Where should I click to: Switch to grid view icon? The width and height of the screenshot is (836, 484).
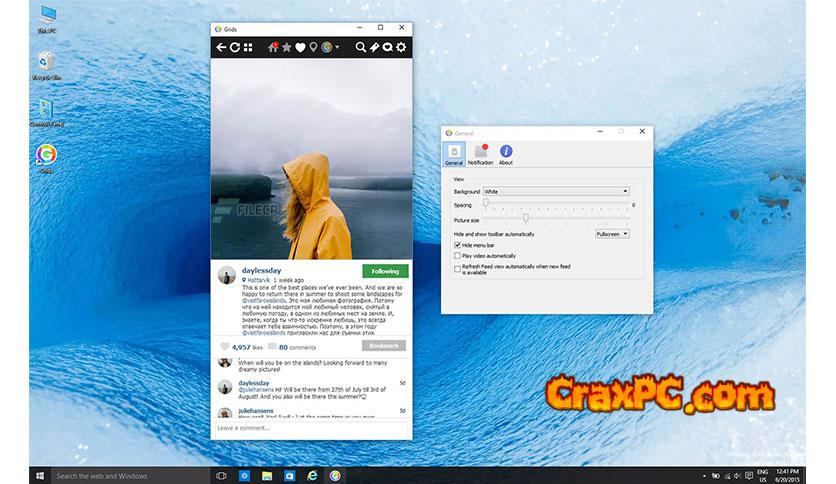click(x=248, y=47)
